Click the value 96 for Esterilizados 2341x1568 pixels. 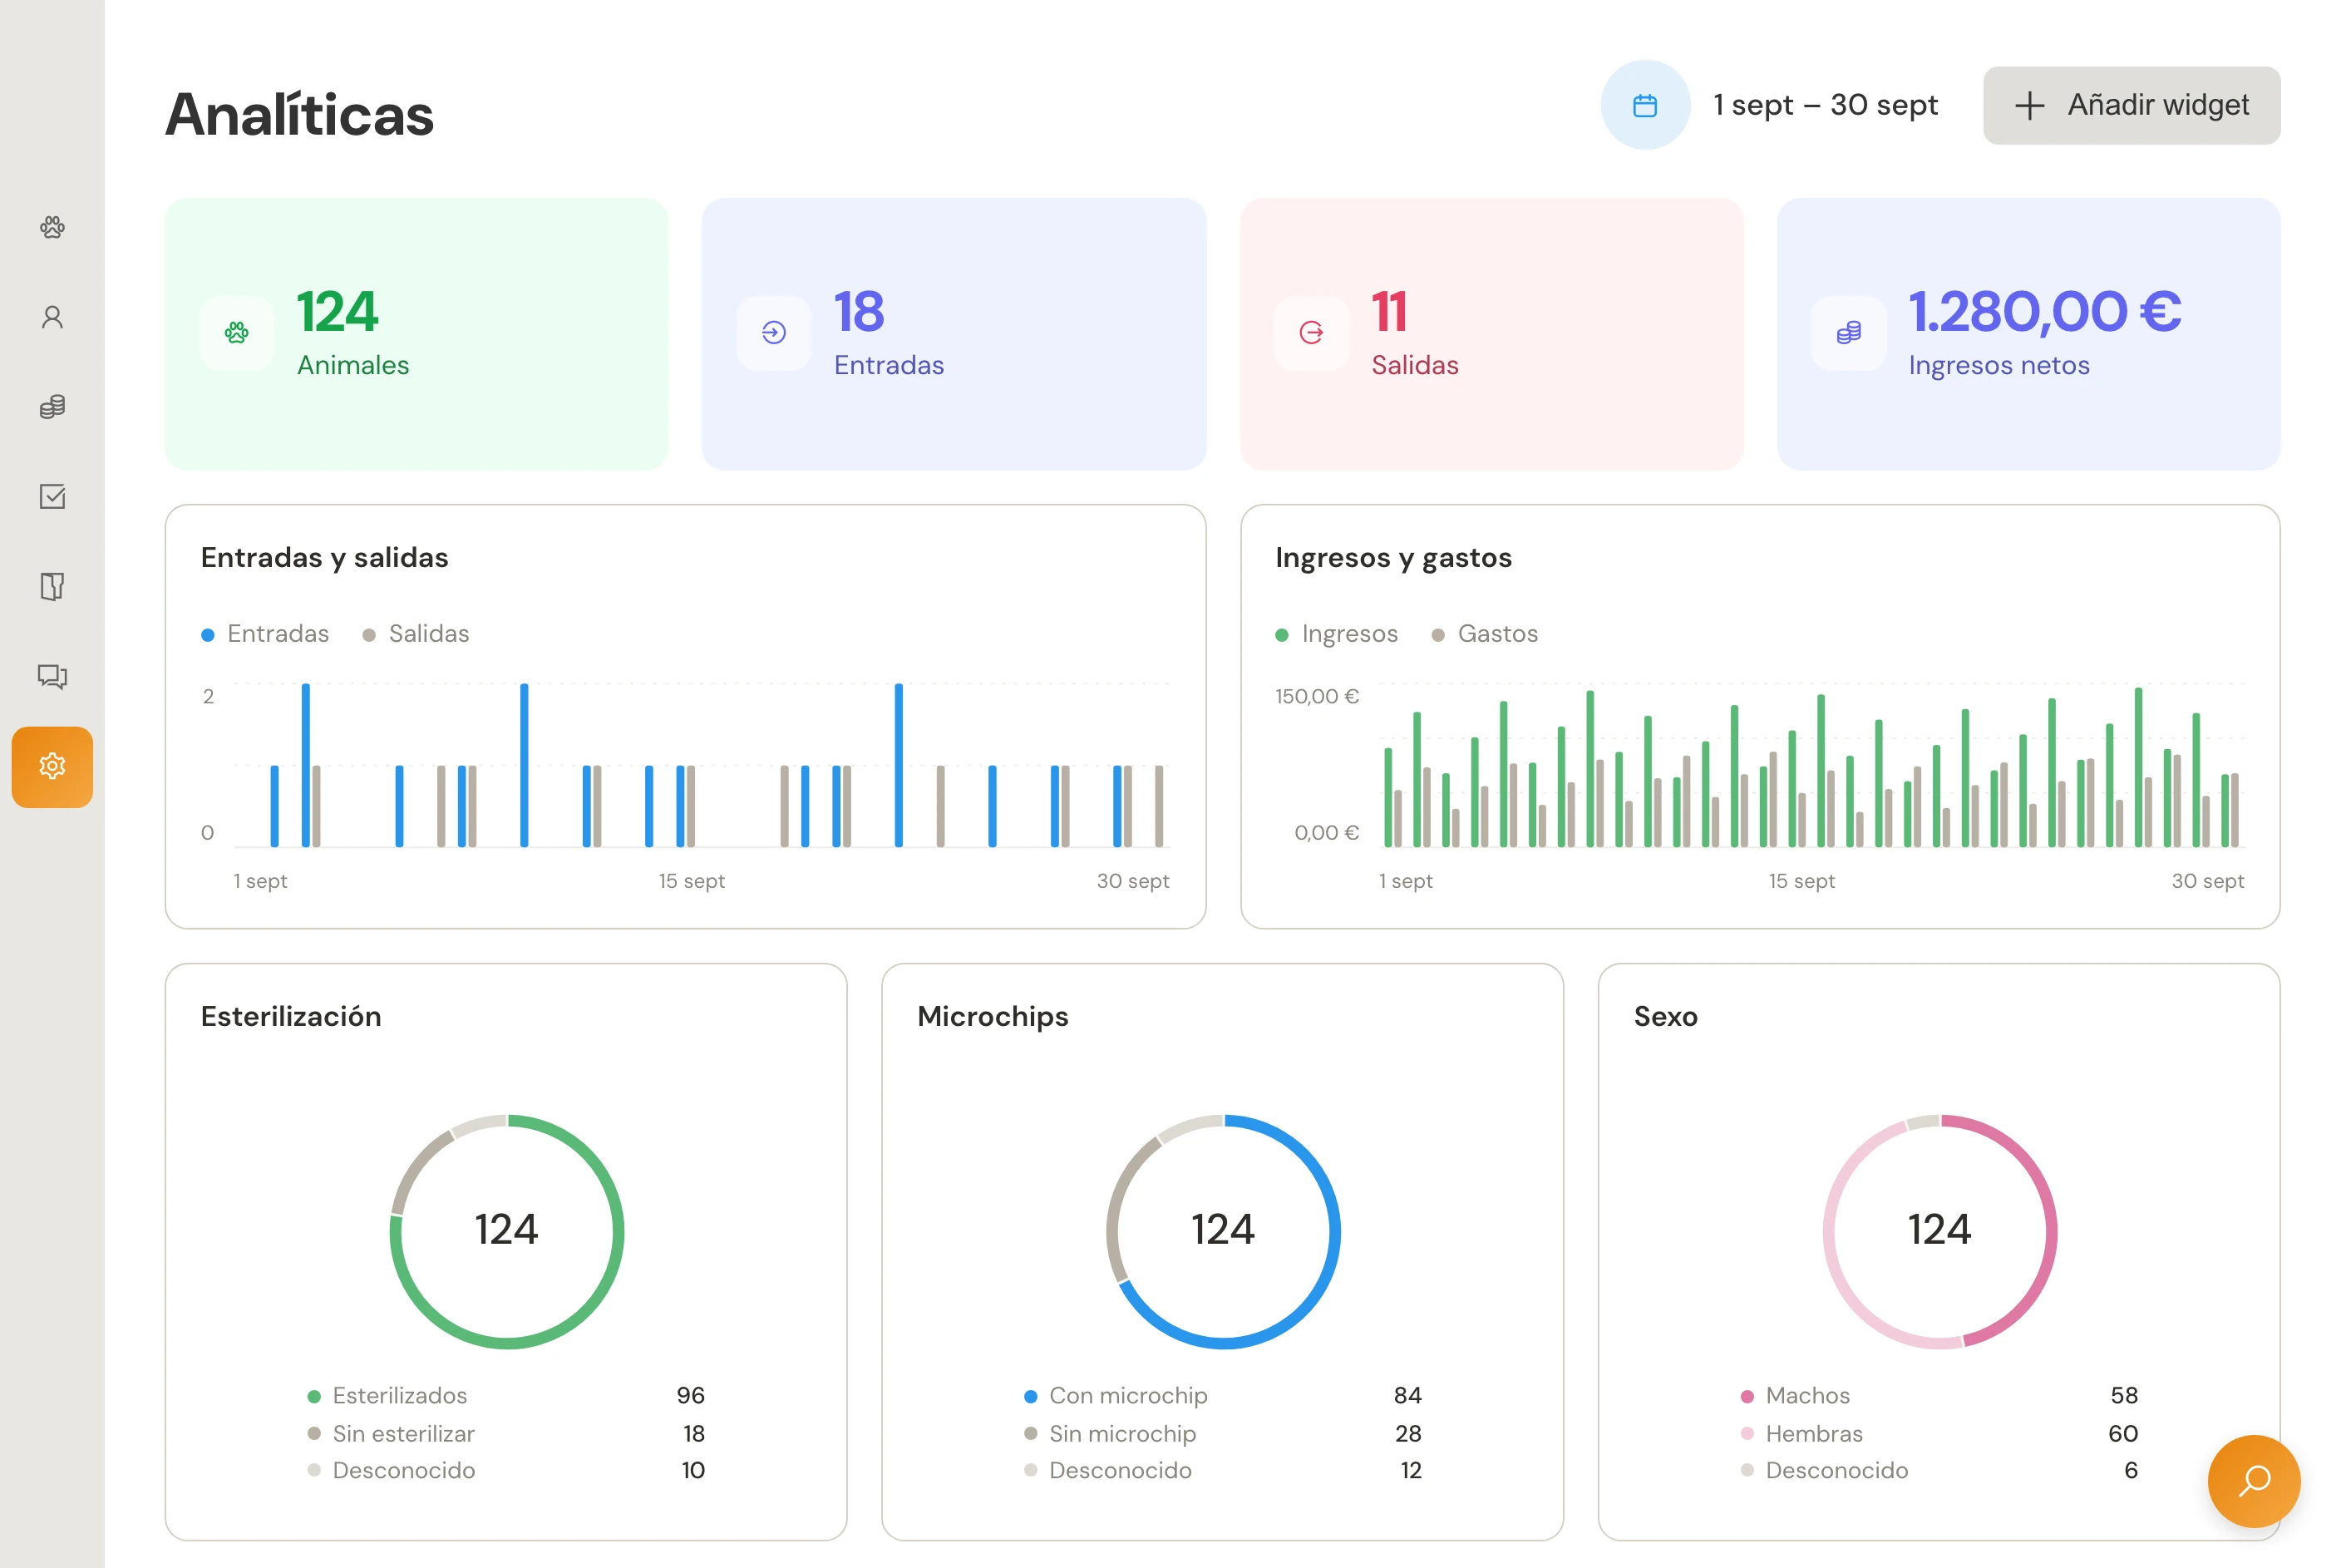[691, 1396]
